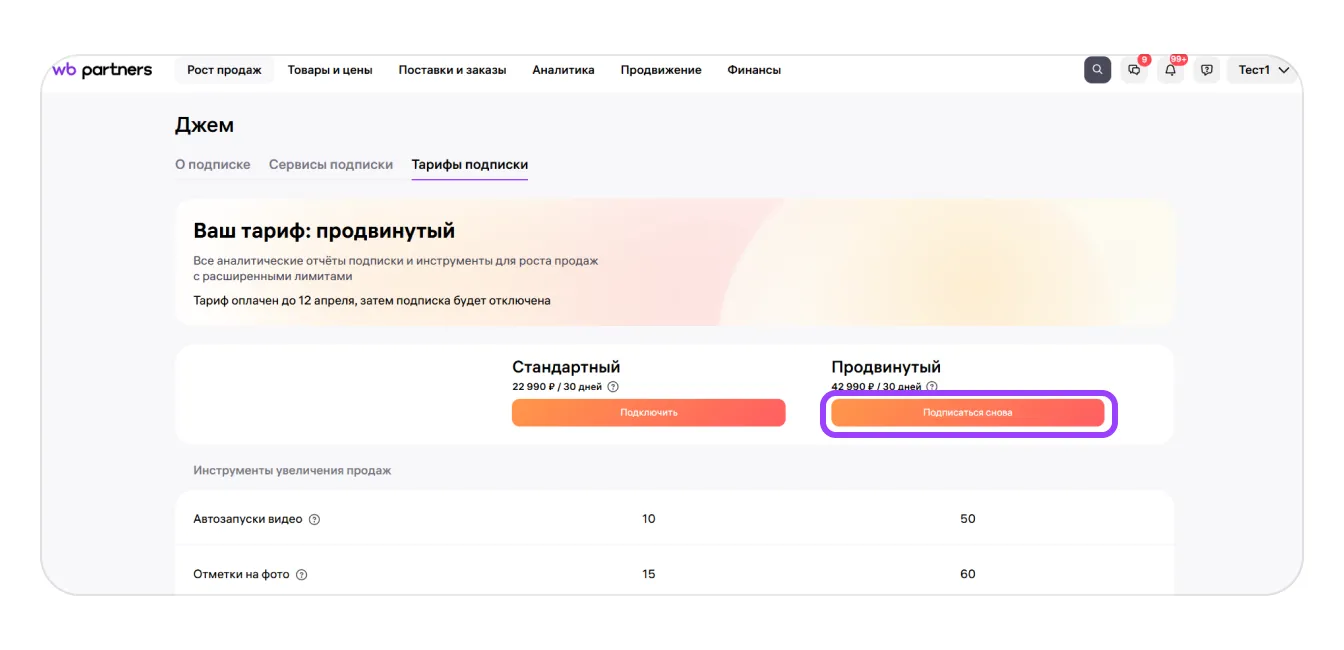Viewport: 1344px width, 650px height.
Task: Expand the Тест1 account dropdown
Action: 1263,70
